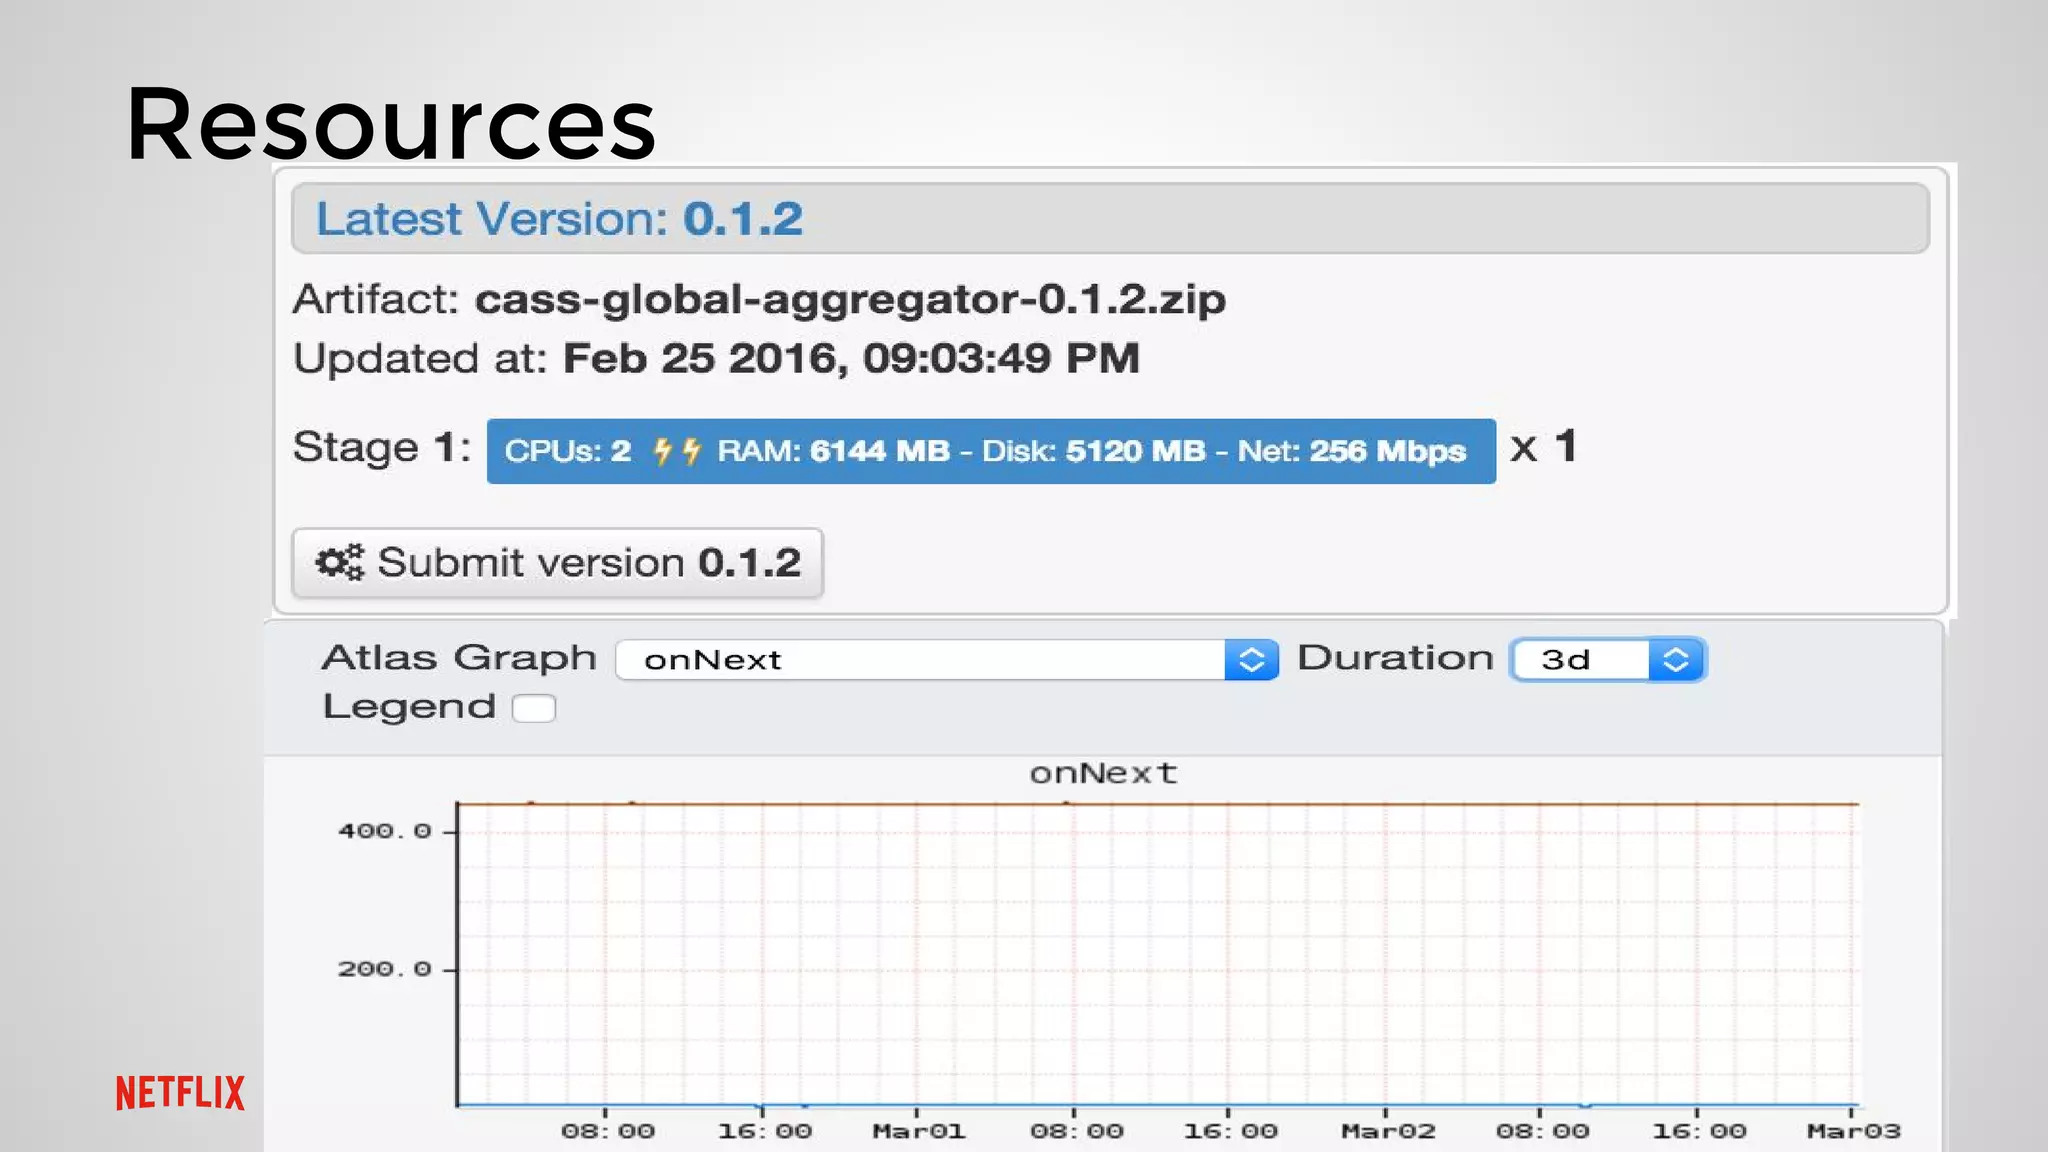Click the cass-global-aggregator-0.1.2.zip artifact name
Image resolution: width=2048 pixels, height=1152 pixels.
coord(850,299)
